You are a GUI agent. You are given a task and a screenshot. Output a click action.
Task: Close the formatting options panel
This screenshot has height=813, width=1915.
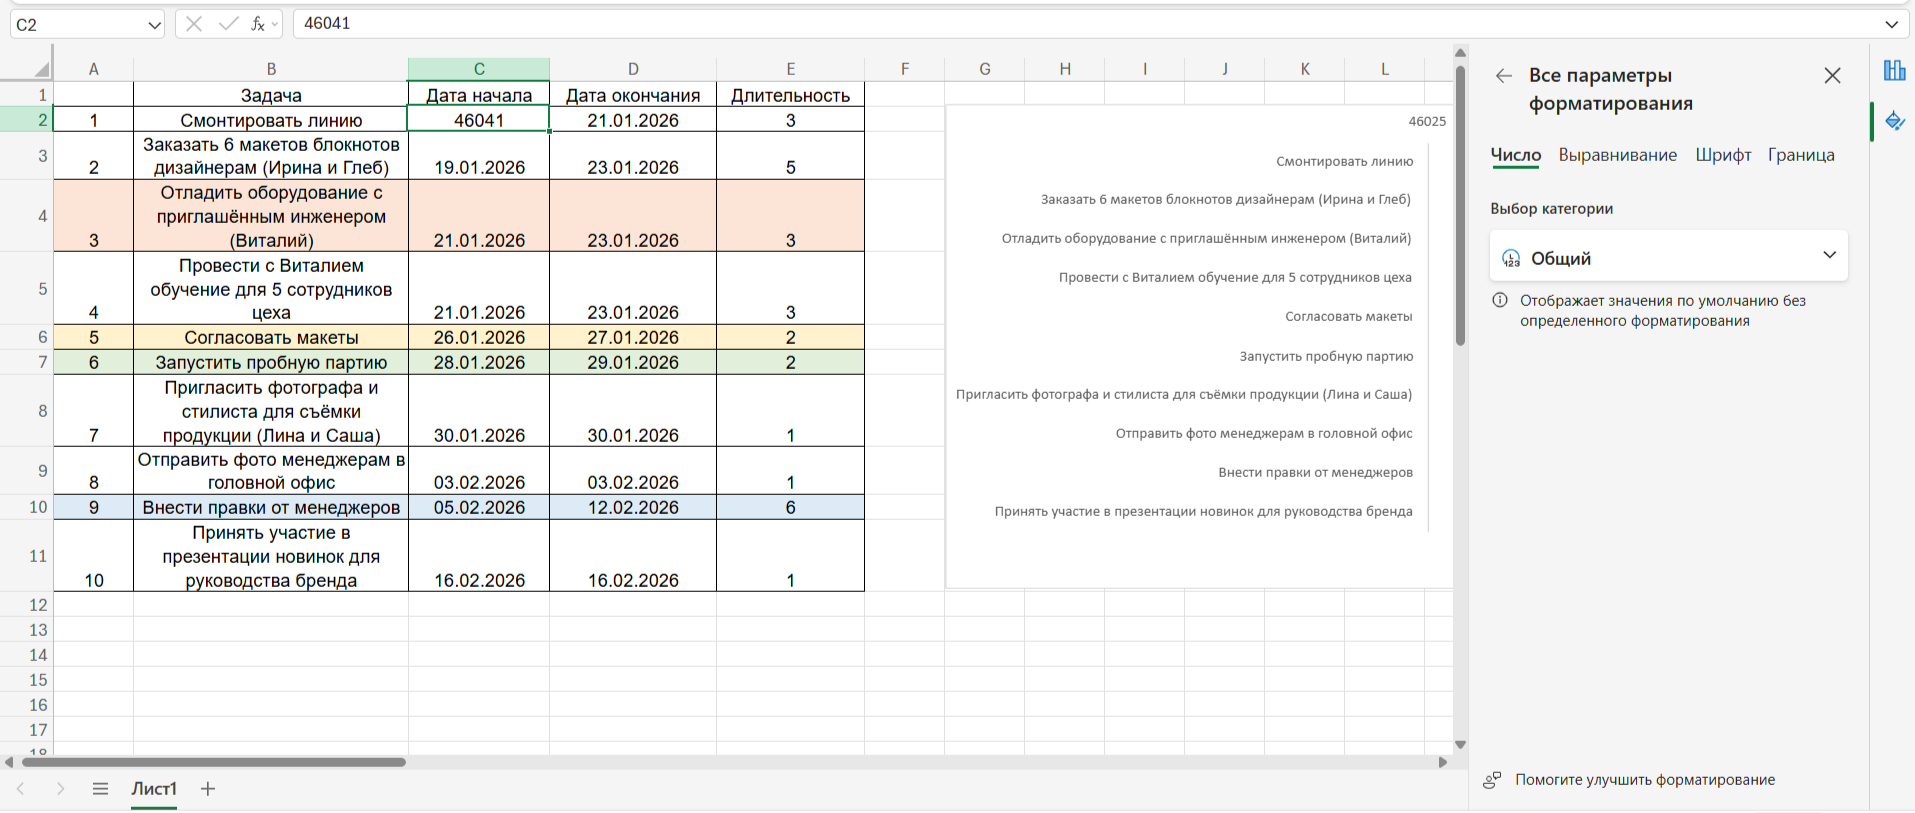[x=1832, y=76]
